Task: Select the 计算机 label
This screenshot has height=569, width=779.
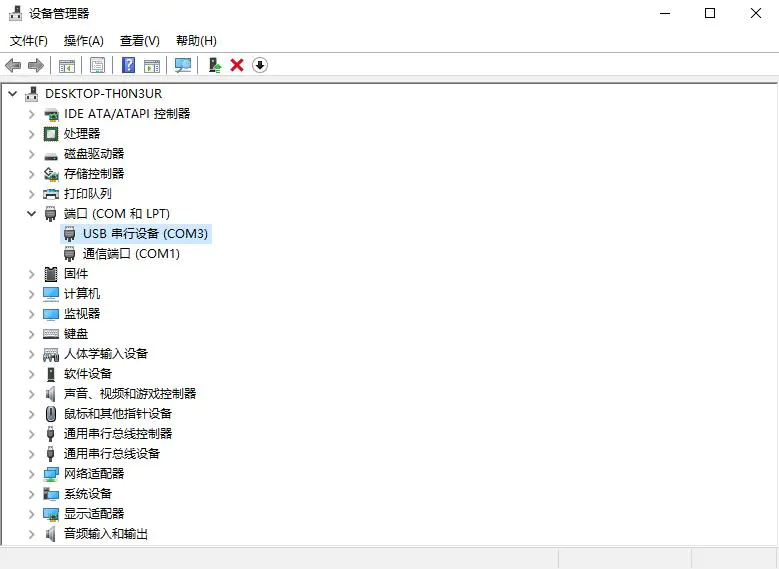Action: (81, 294)
